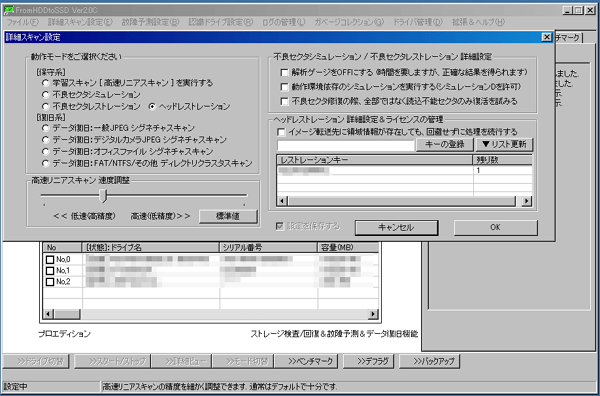This screenshot has height=396, width=600.
Task: Check 読込不能セクタのみ復活を試みる option
Action: (x=284, y=101)
